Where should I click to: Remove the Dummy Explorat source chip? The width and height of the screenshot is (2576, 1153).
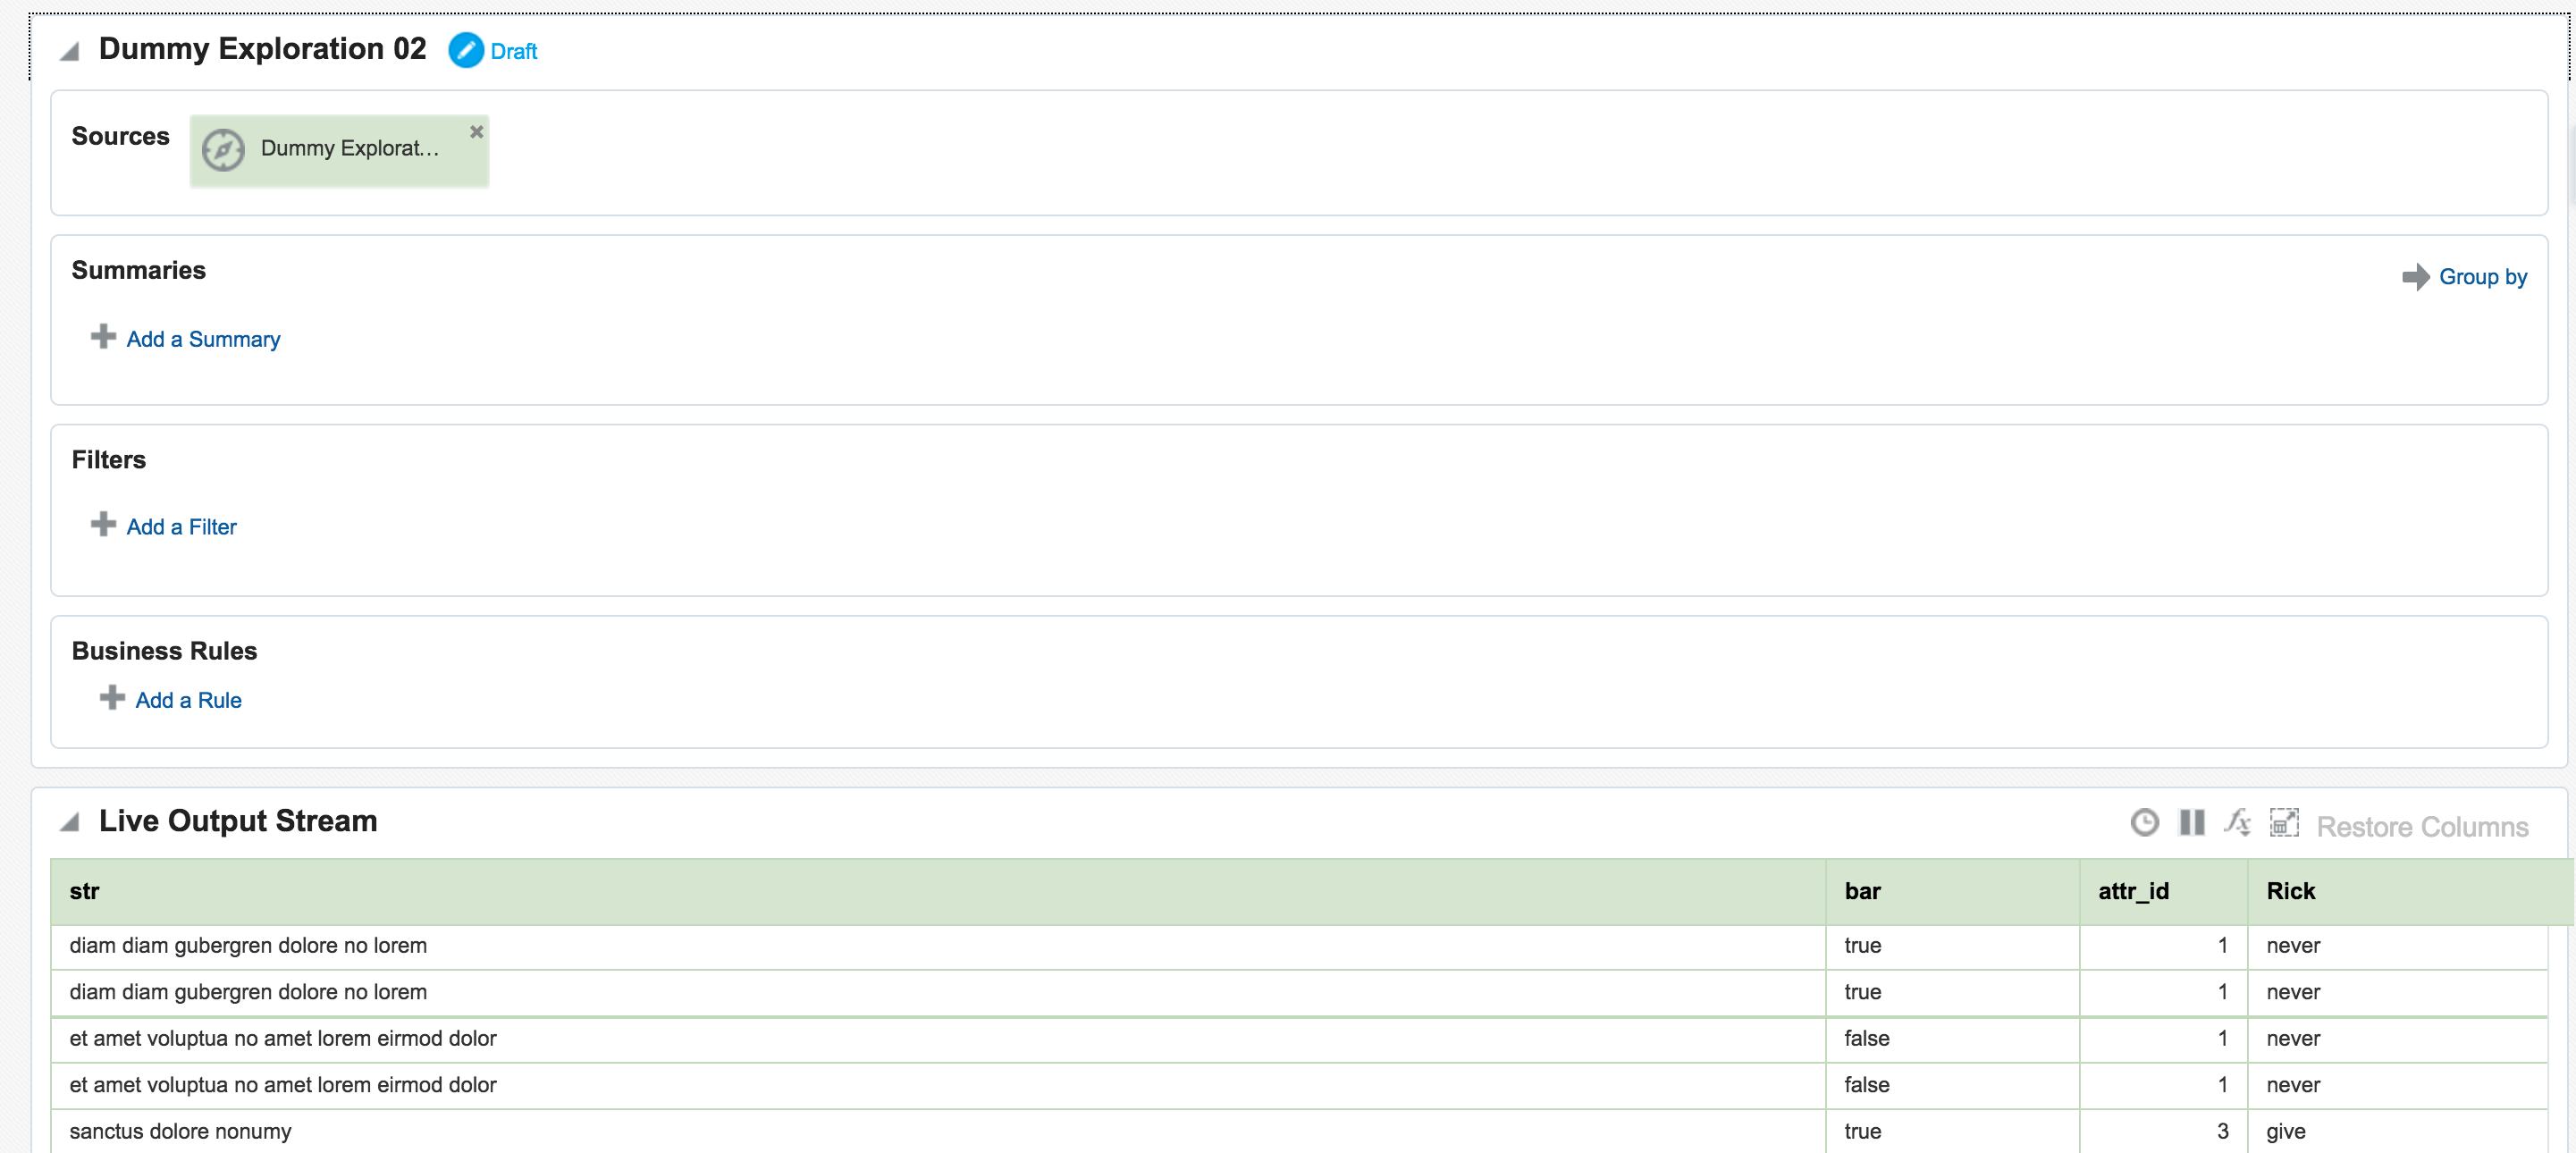point(477,131)
